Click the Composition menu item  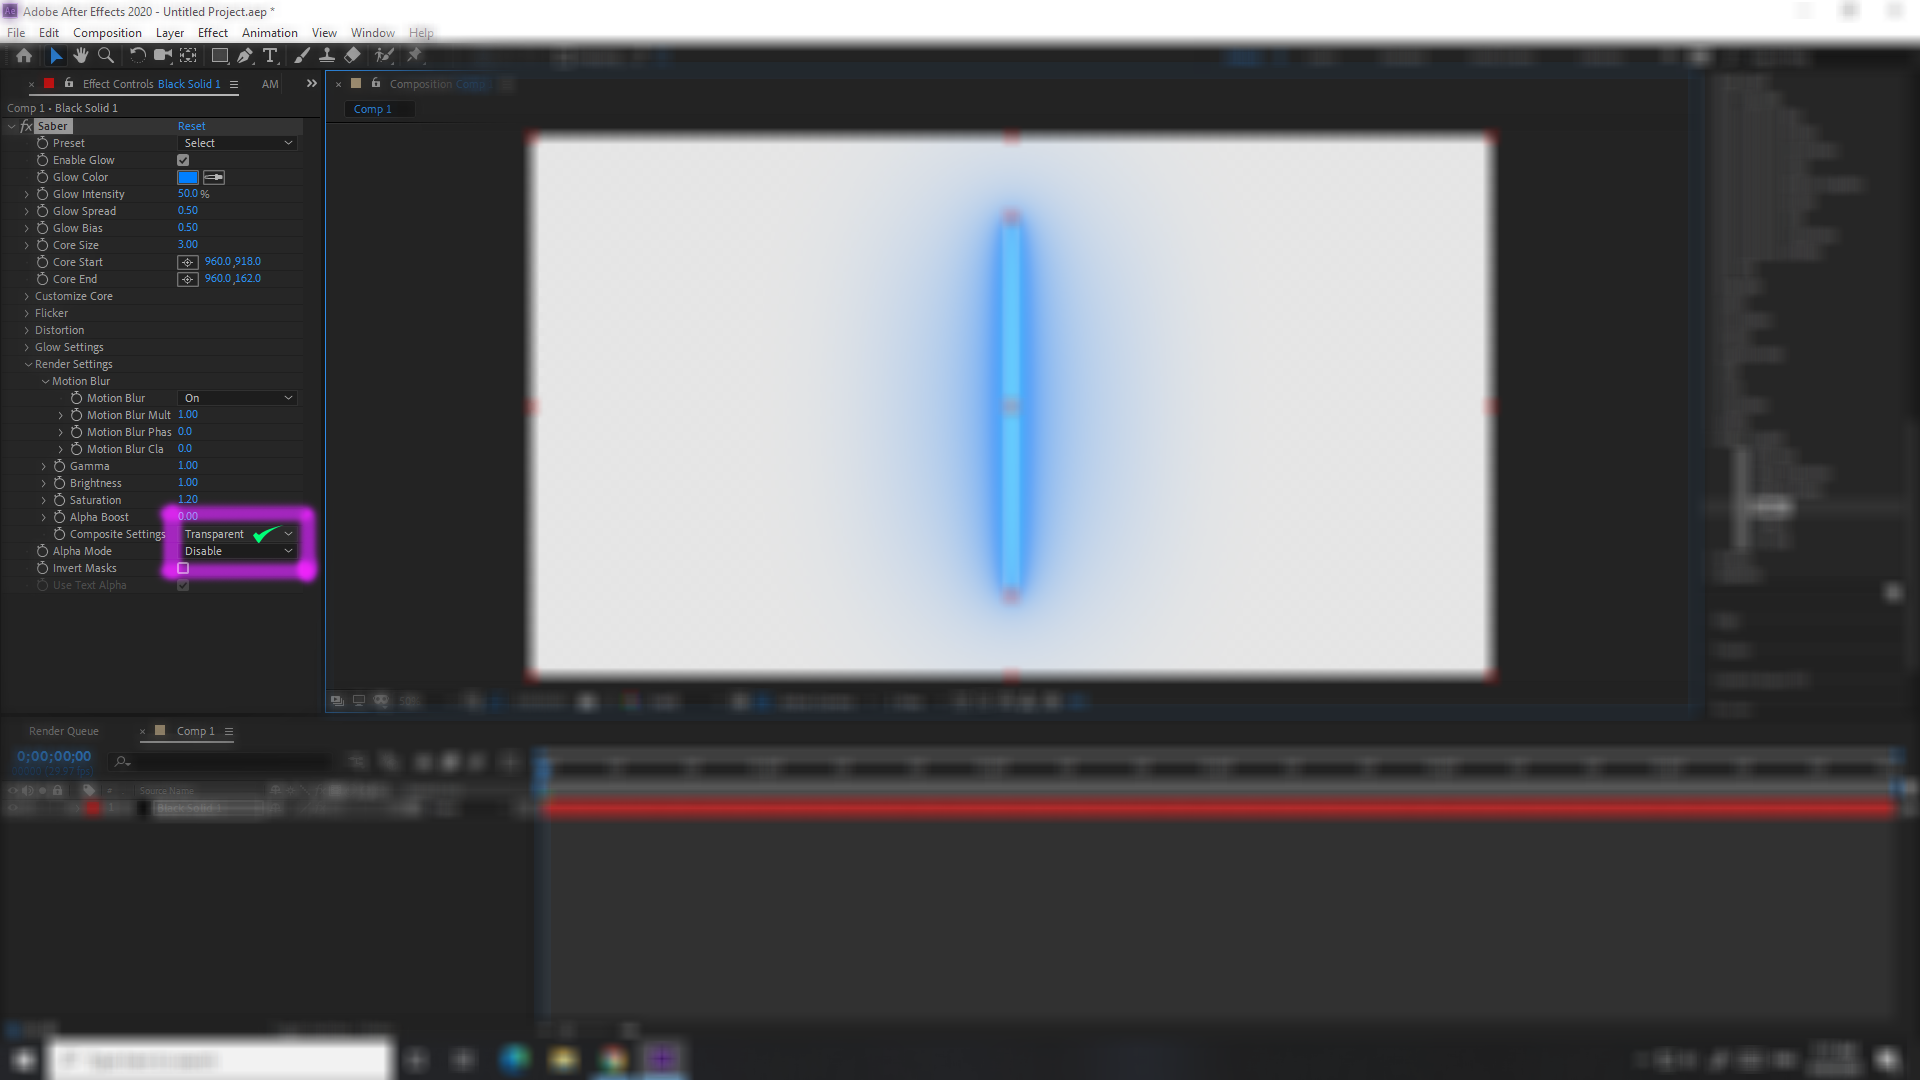107,32
